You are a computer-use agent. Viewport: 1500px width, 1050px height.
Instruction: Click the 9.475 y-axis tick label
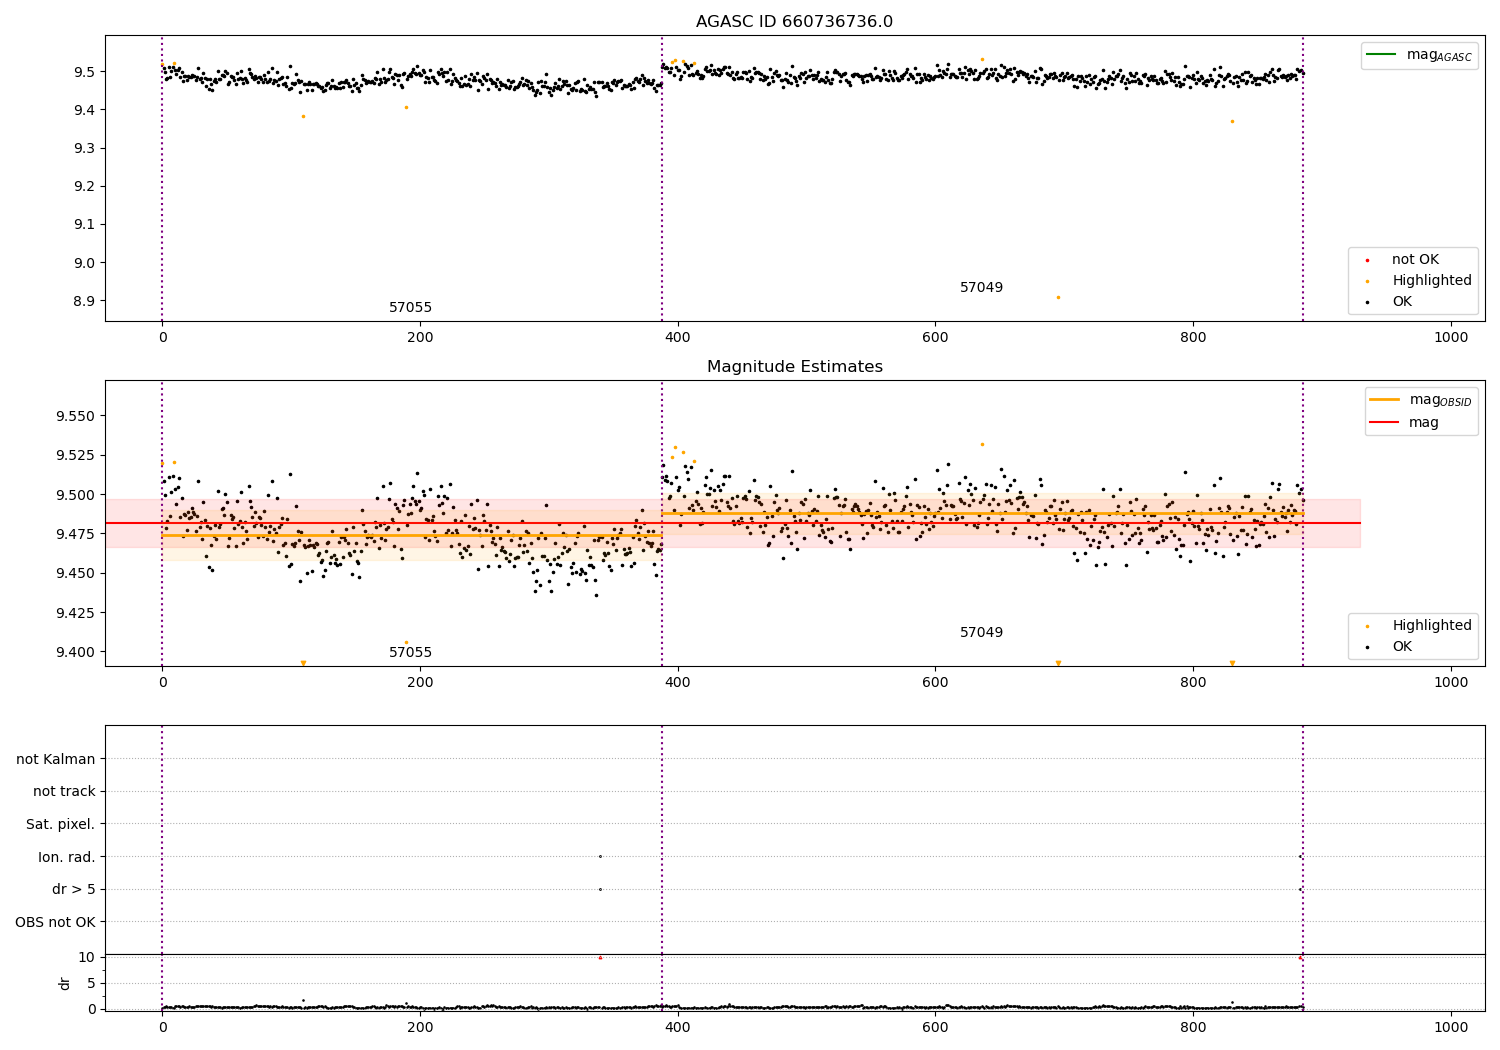tap(76, 534)
